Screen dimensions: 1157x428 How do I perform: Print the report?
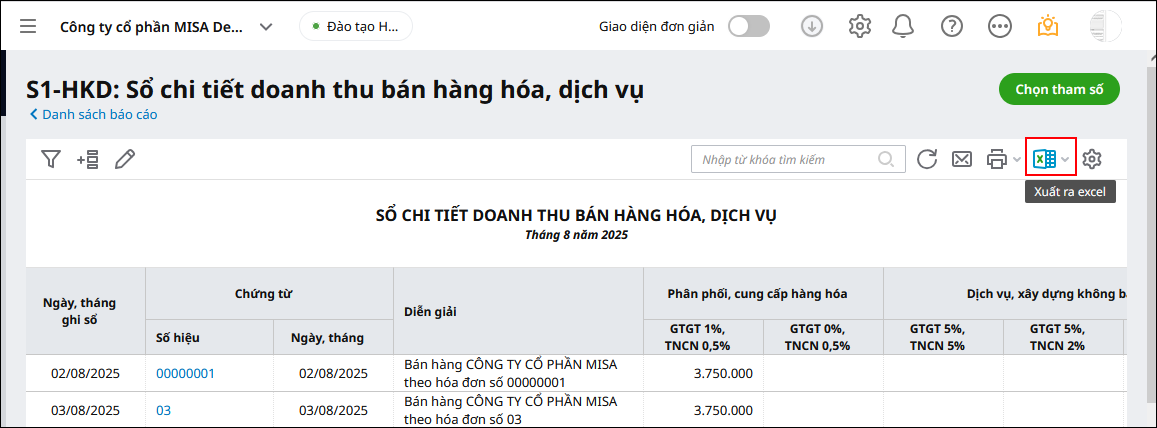point(996,159)
